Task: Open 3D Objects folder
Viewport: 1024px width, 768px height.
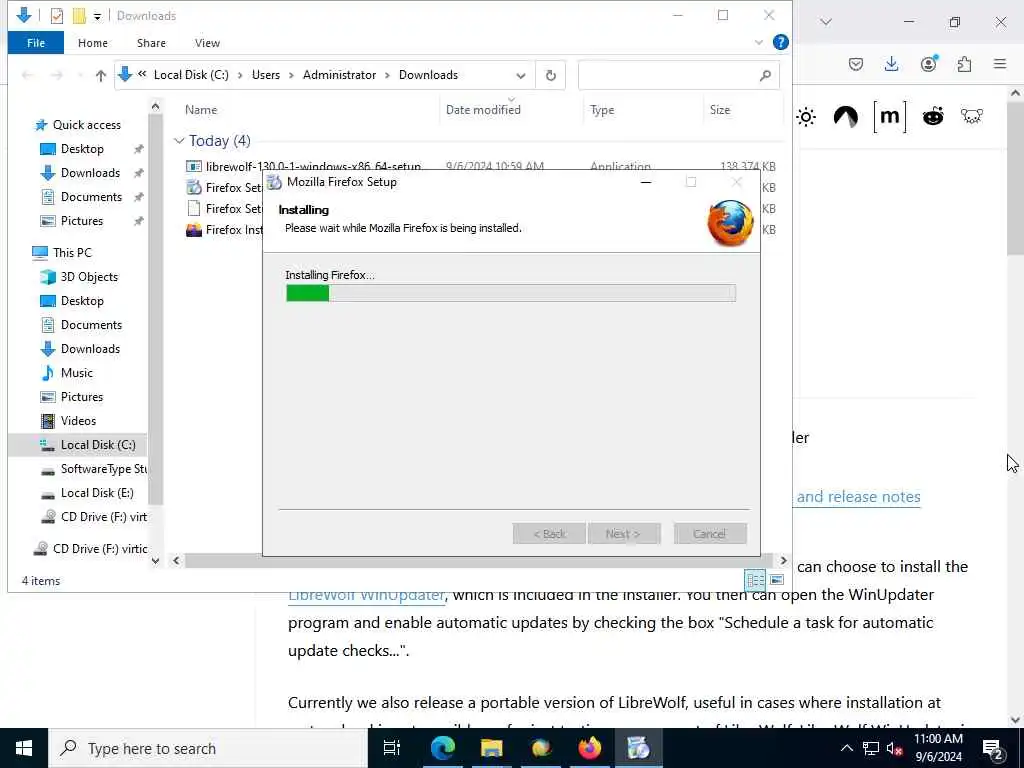Action: click(89, 277)
